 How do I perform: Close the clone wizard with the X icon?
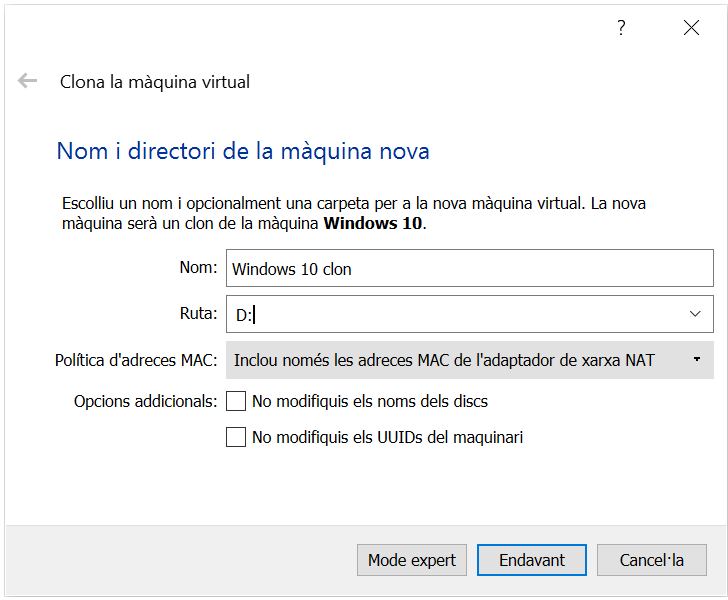coord(691,28)
